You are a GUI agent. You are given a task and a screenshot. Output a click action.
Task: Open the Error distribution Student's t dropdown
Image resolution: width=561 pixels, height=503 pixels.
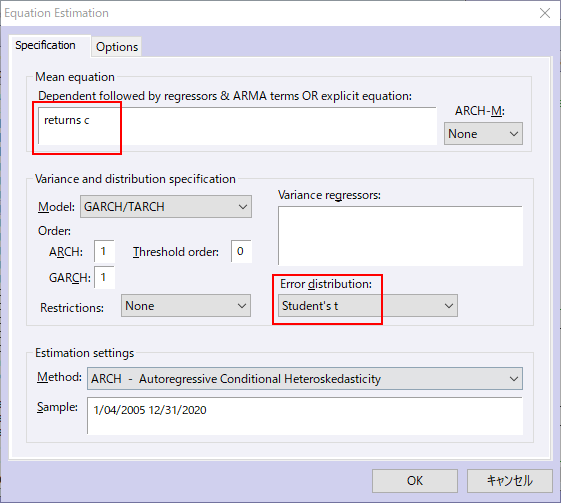click(x=368, y=306)
